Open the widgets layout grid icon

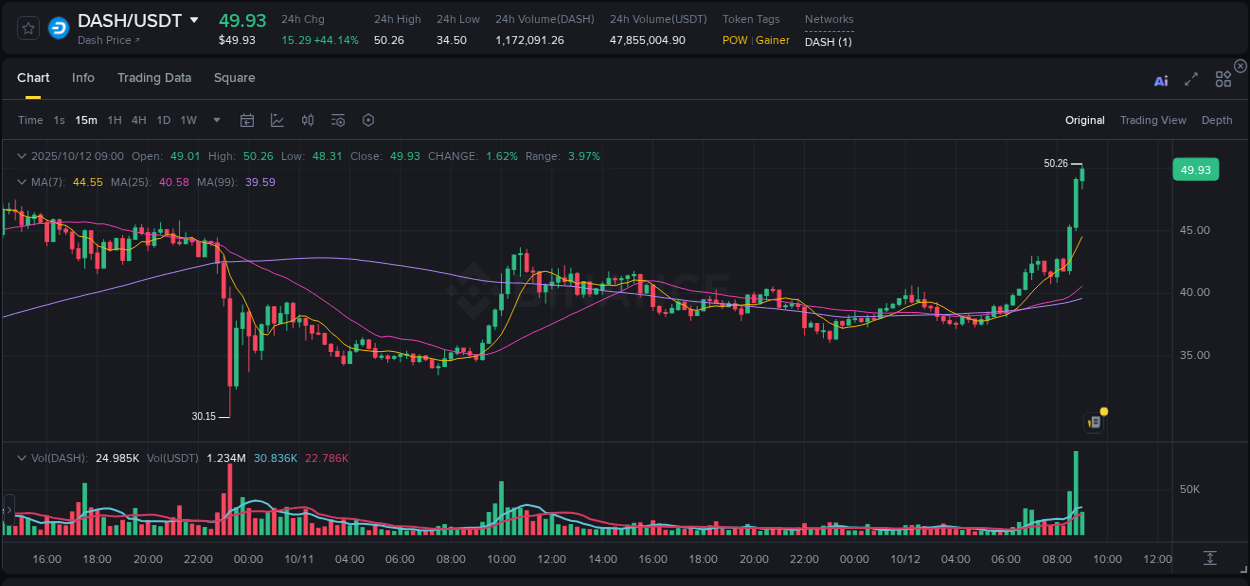tap(1222, 79)
